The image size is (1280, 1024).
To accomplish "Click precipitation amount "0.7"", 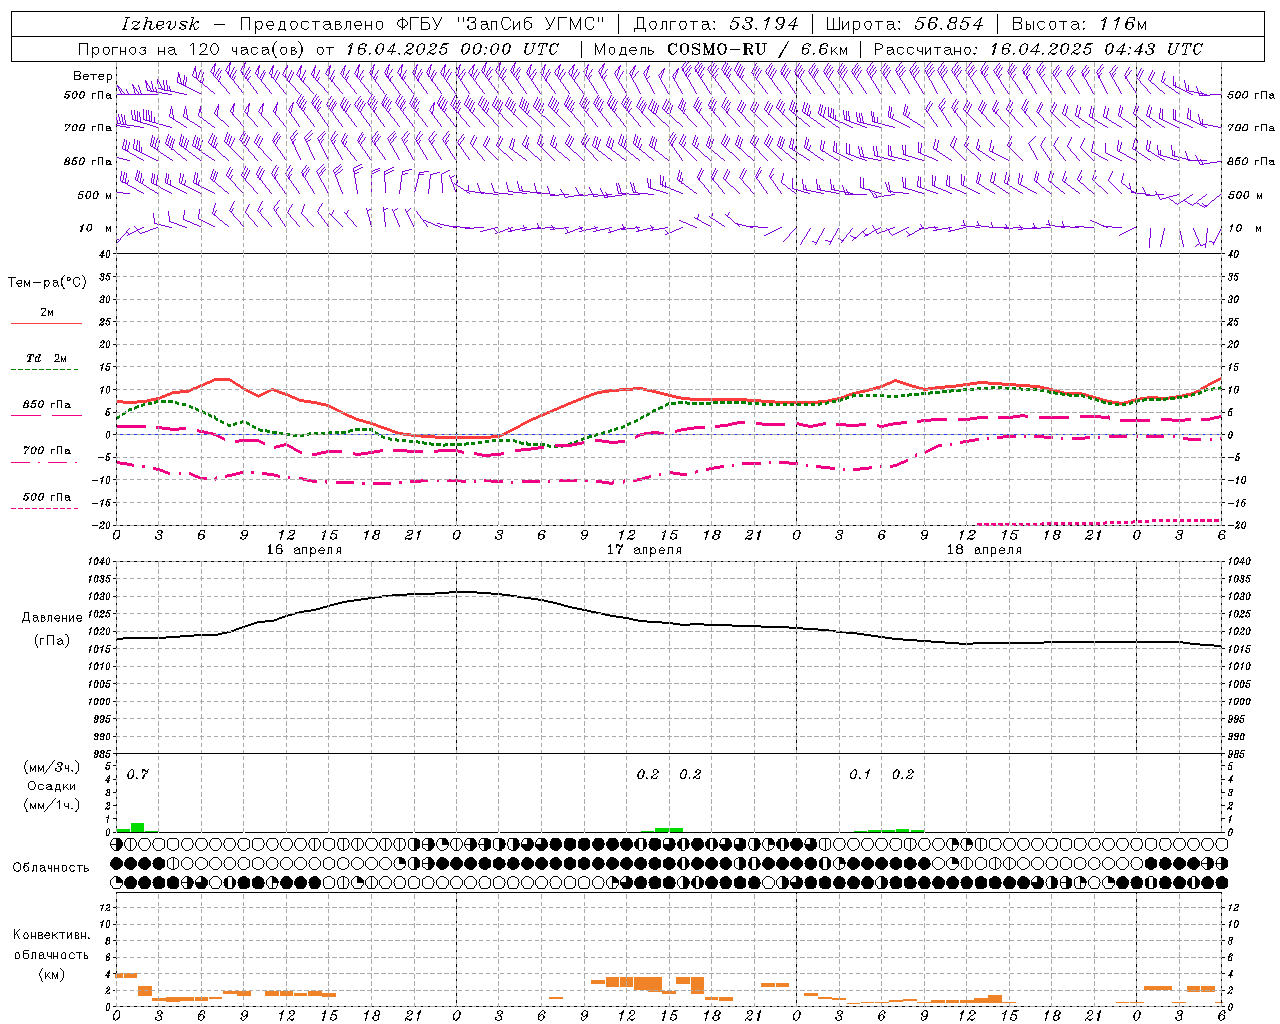I will tap(137, 774).
